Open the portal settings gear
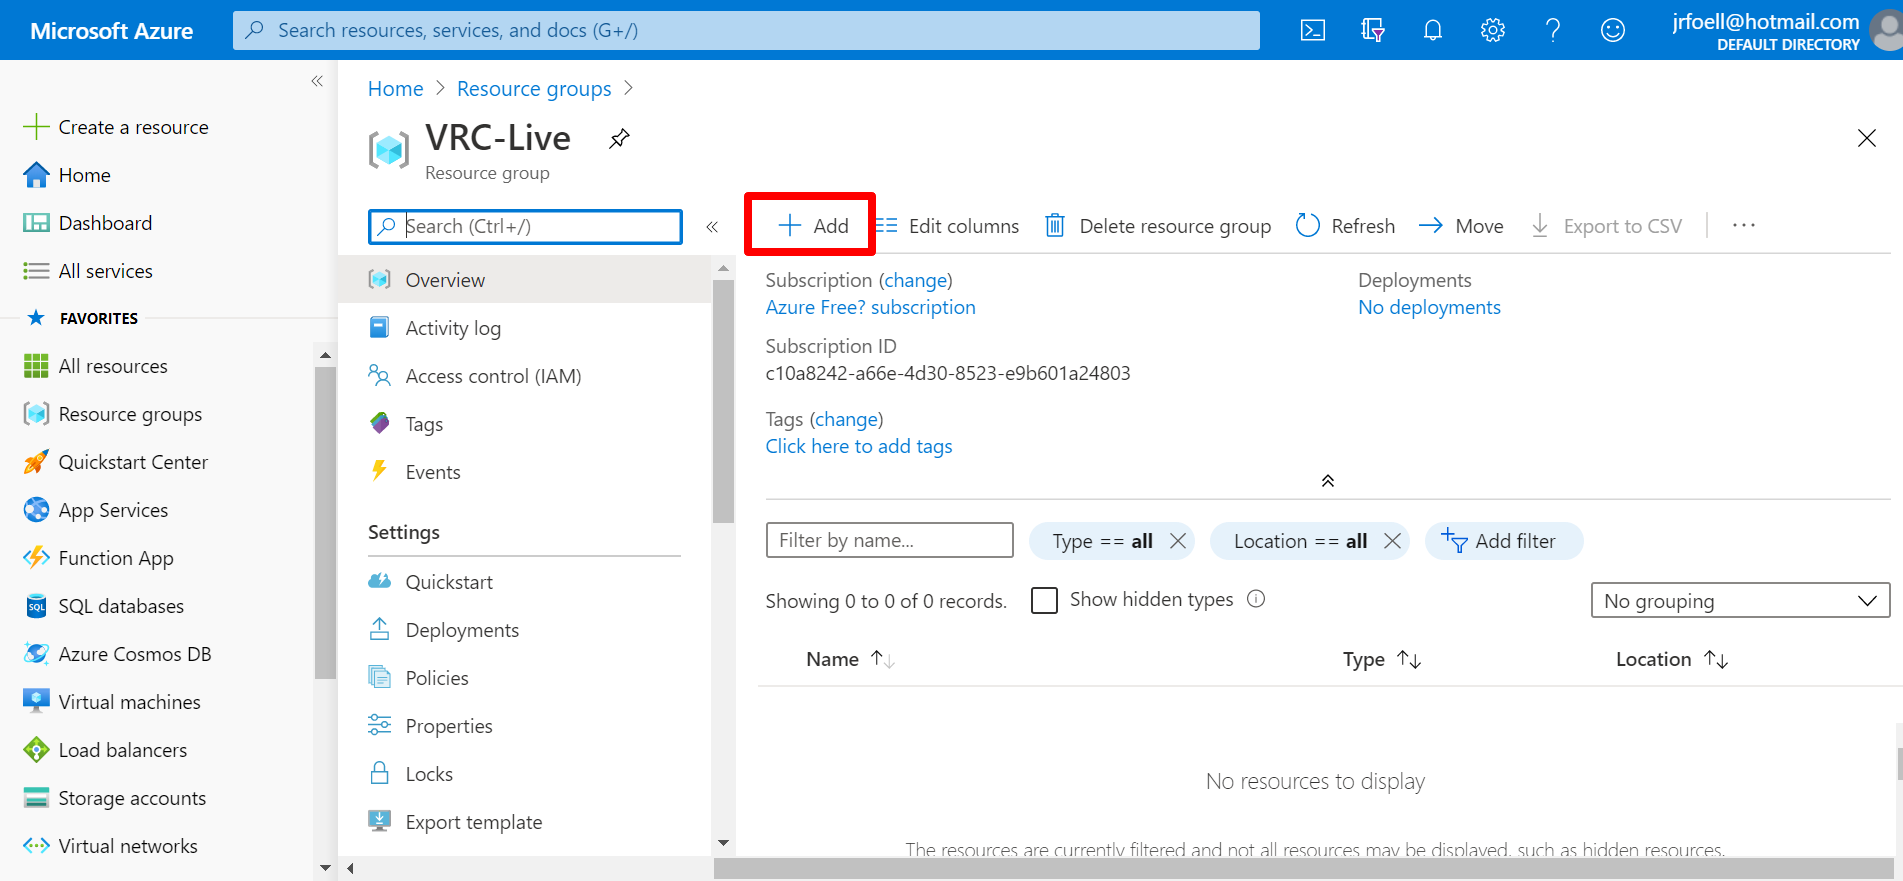Viewport: 1903px width, 881px height. [x=1493, y=30]
